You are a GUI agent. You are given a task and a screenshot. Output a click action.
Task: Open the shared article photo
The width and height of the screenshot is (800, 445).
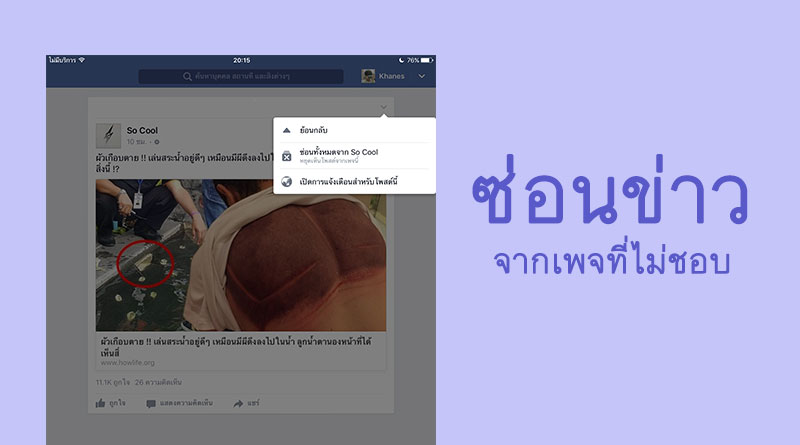[241, 255]
